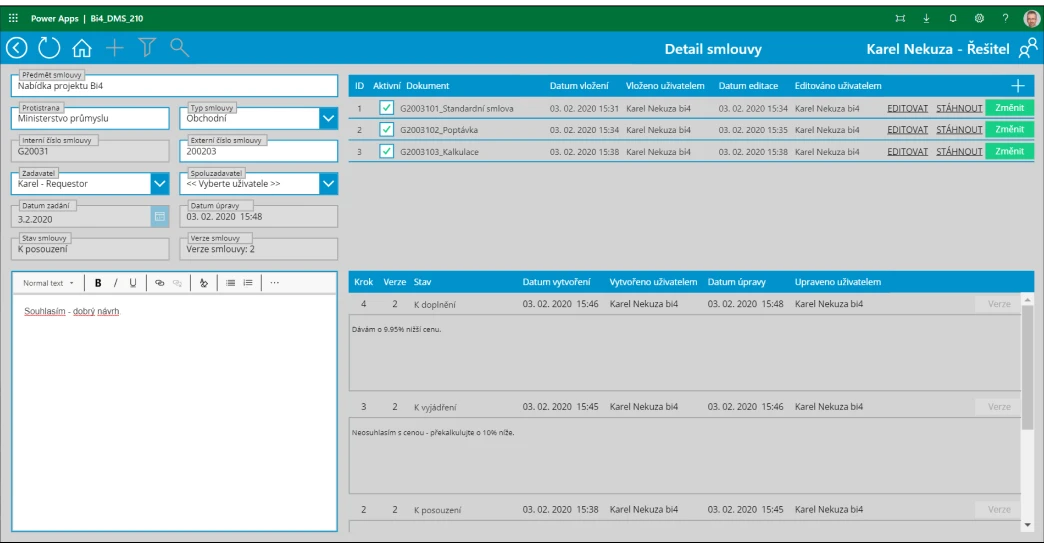Image resolution: width=1044 pixels, height=548 pixels.
Task: Go to home screen icon
Action: pos(82,47)
